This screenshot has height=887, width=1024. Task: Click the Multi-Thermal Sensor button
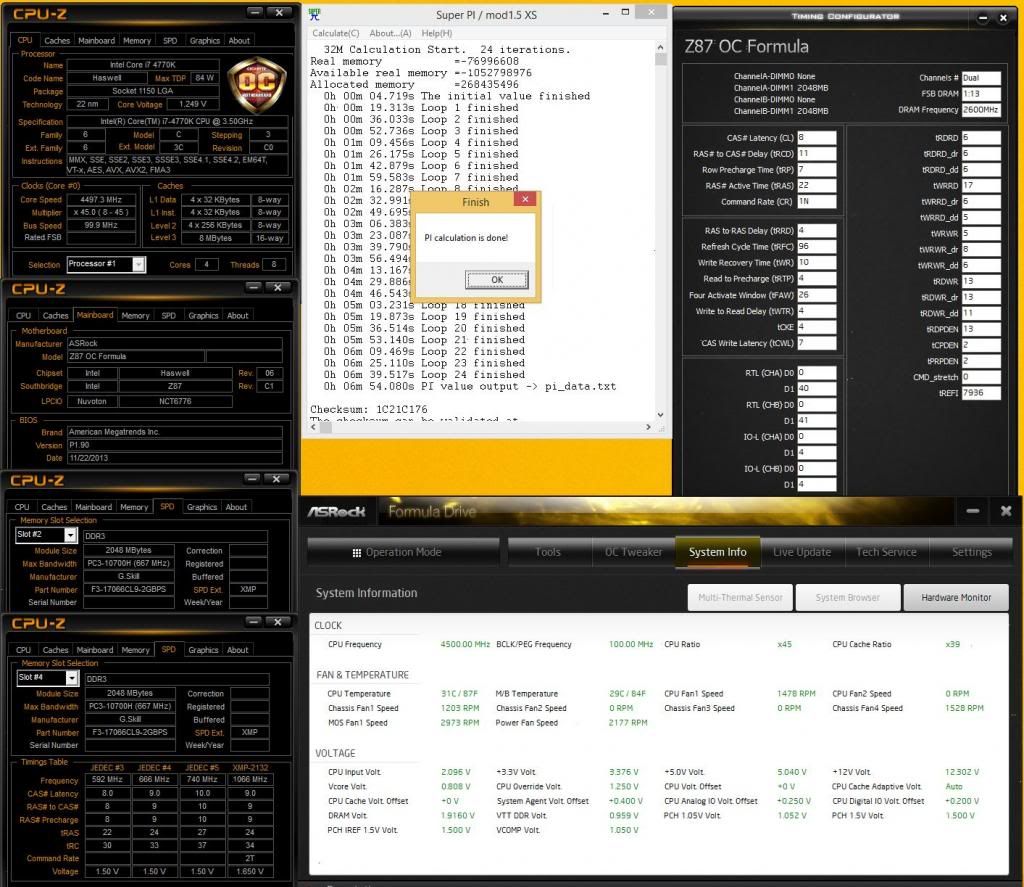tap(740, 597)
